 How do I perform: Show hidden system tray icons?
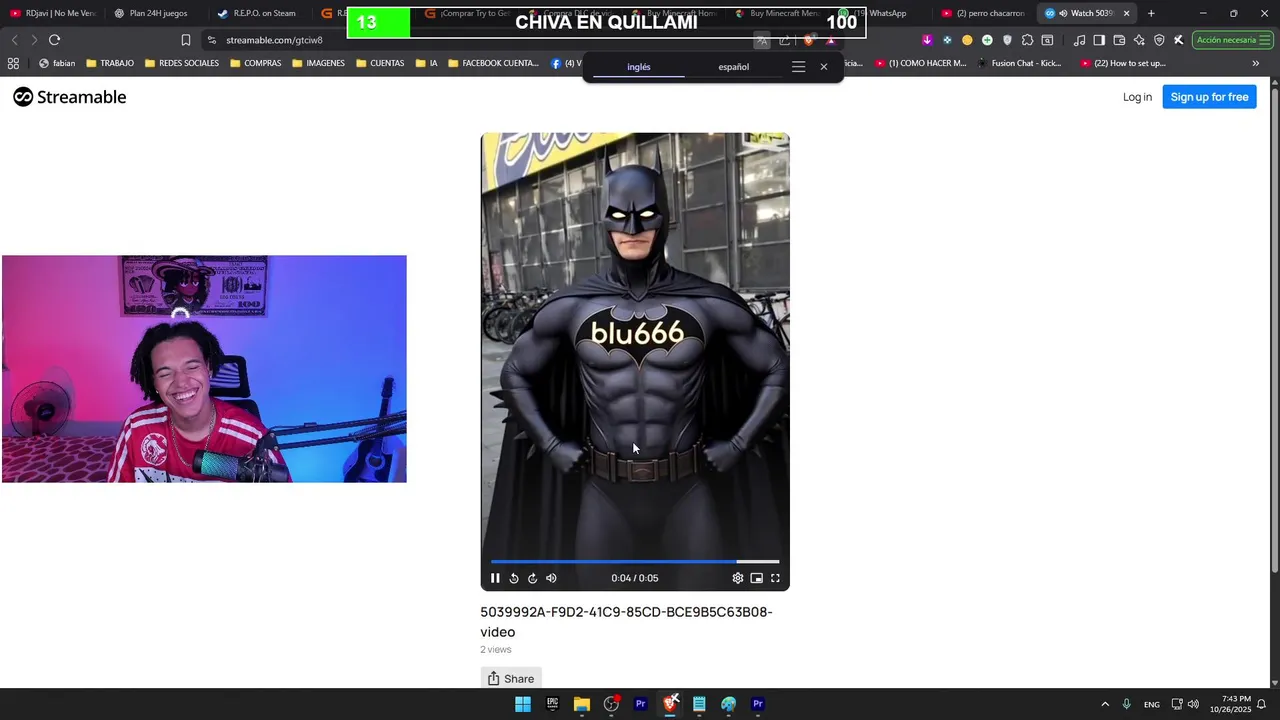1105,704
